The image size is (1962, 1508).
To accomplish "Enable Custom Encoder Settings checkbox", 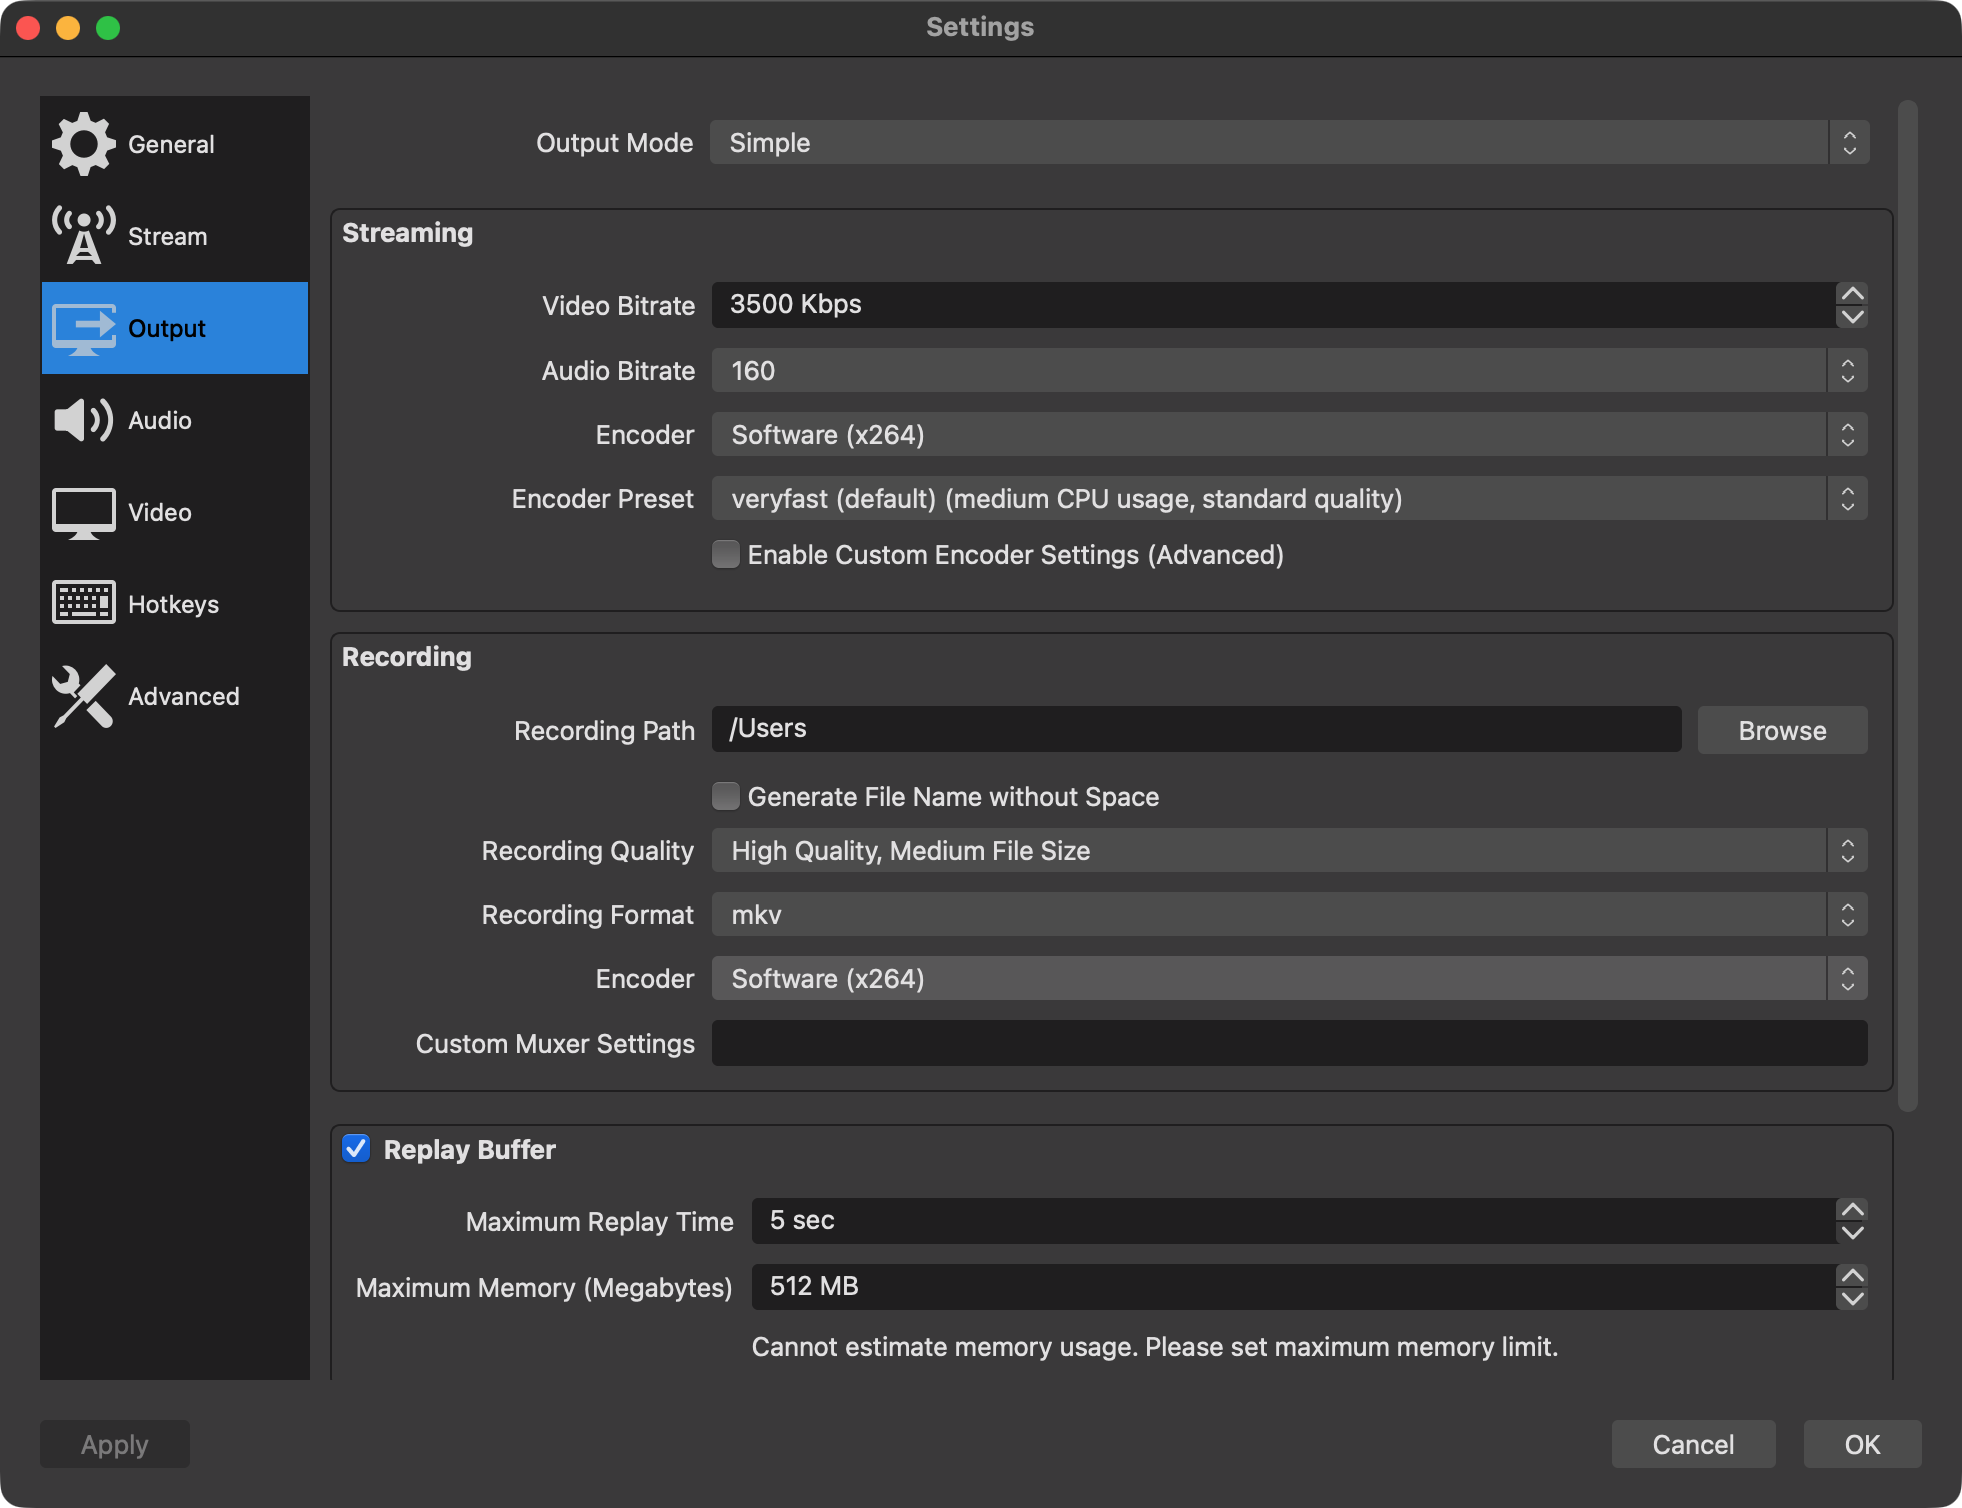I will coord(726,554).
